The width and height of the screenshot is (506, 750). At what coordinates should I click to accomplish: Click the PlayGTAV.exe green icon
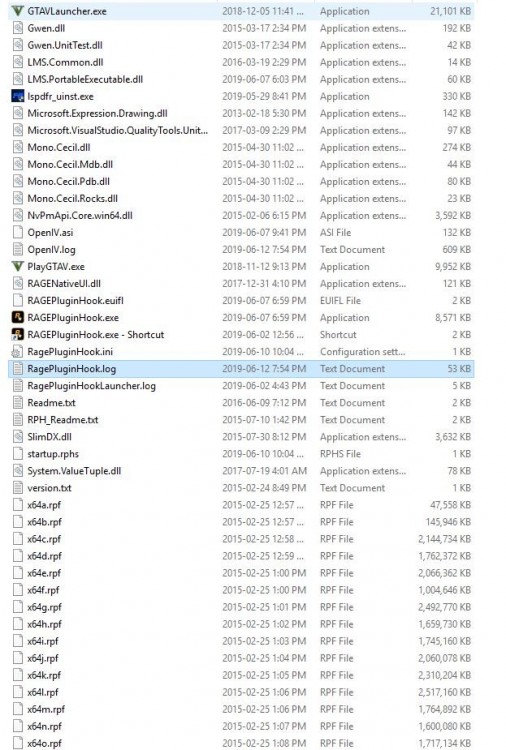[18, 266]
